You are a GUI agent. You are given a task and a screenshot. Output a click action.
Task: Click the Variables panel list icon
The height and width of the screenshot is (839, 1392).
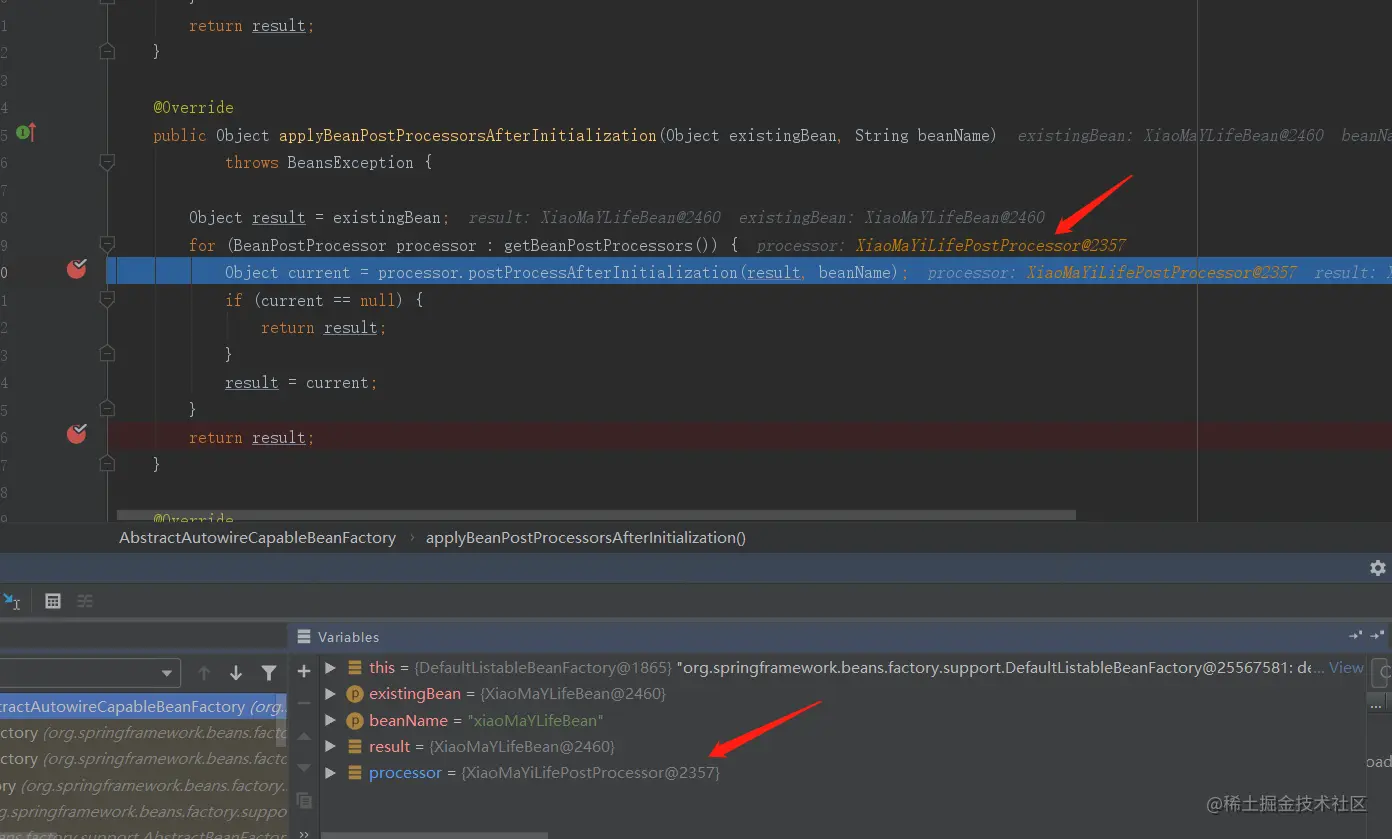[x=304, y=637]
